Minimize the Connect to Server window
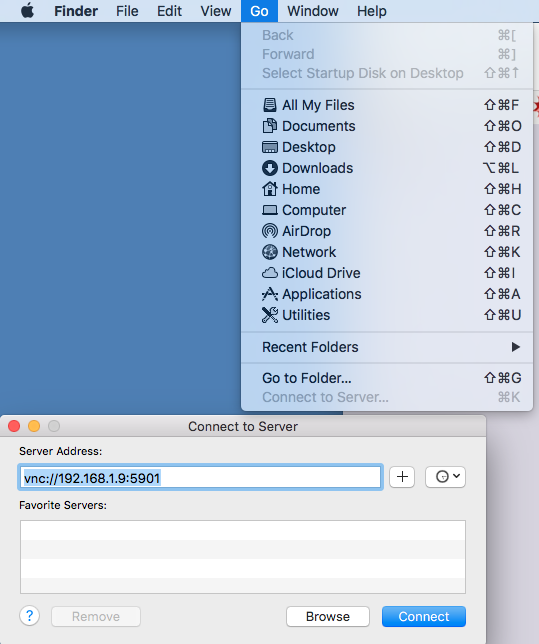Screen dimensions: 539x644 34,426
